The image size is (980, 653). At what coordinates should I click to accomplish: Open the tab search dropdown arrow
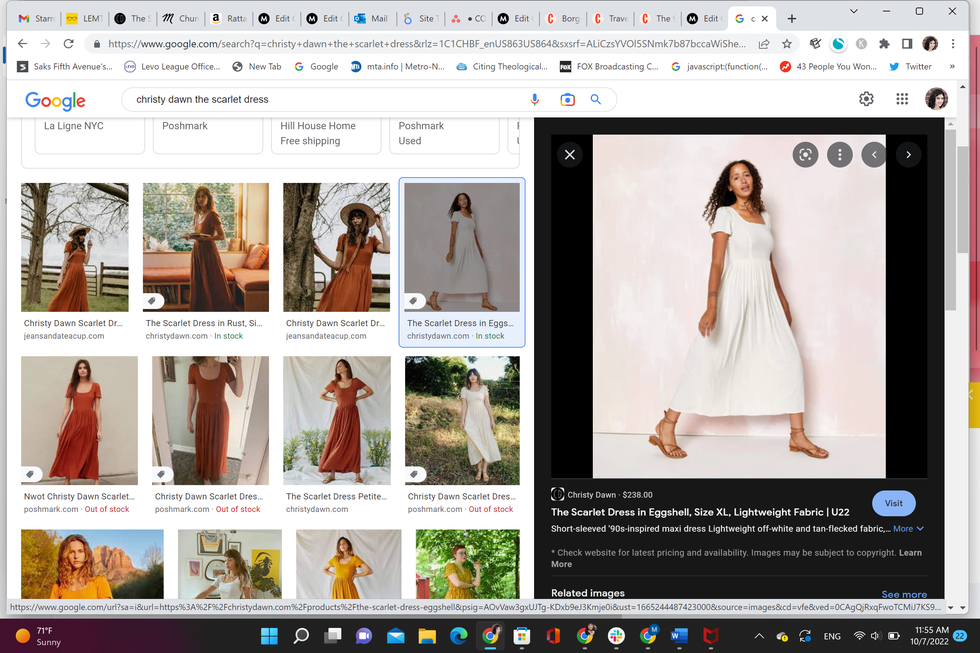[x=854, y=11]
